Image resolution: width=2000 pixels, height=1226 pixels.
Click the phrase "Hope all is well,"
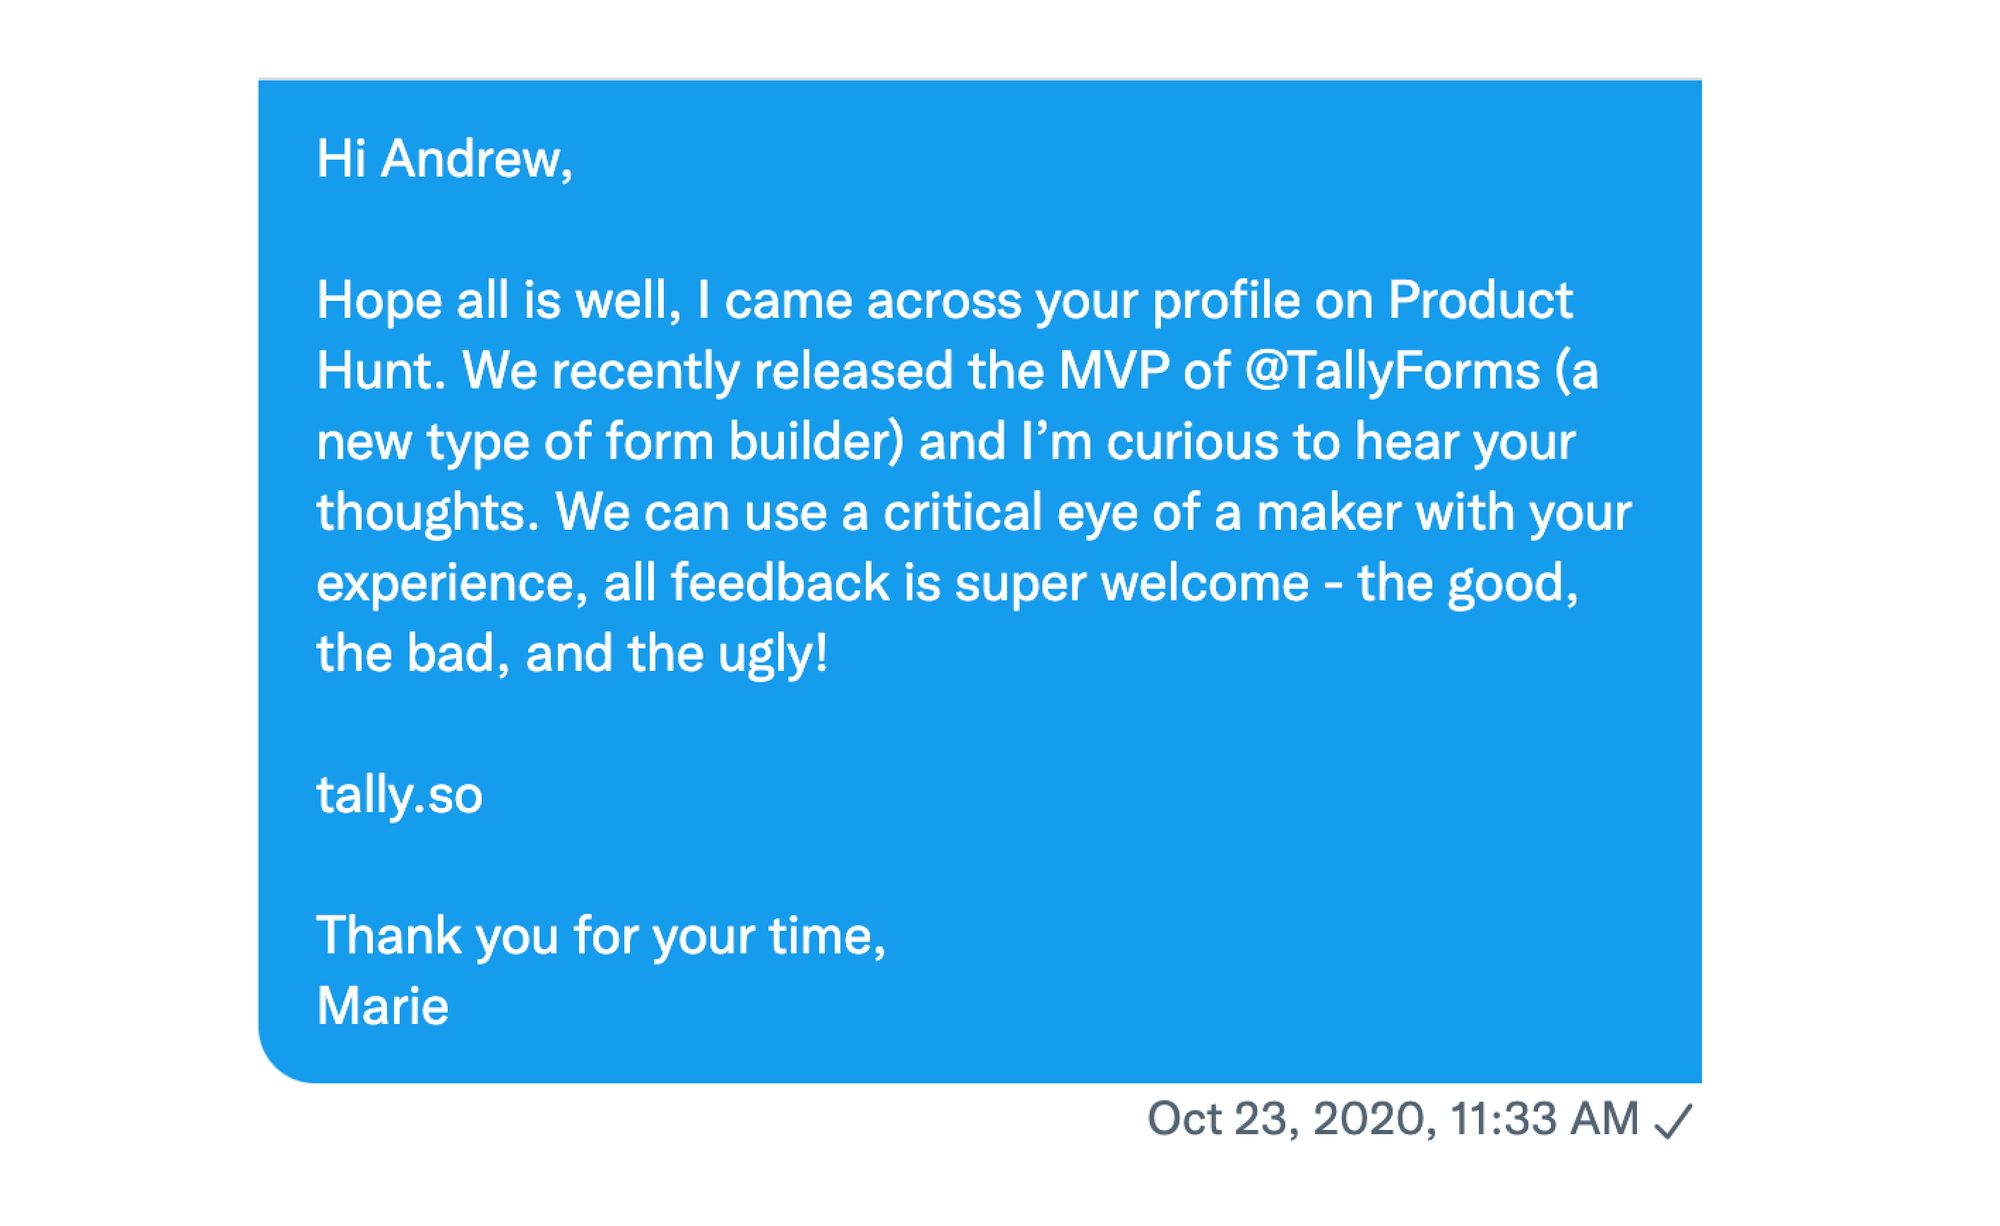[499, 300]
